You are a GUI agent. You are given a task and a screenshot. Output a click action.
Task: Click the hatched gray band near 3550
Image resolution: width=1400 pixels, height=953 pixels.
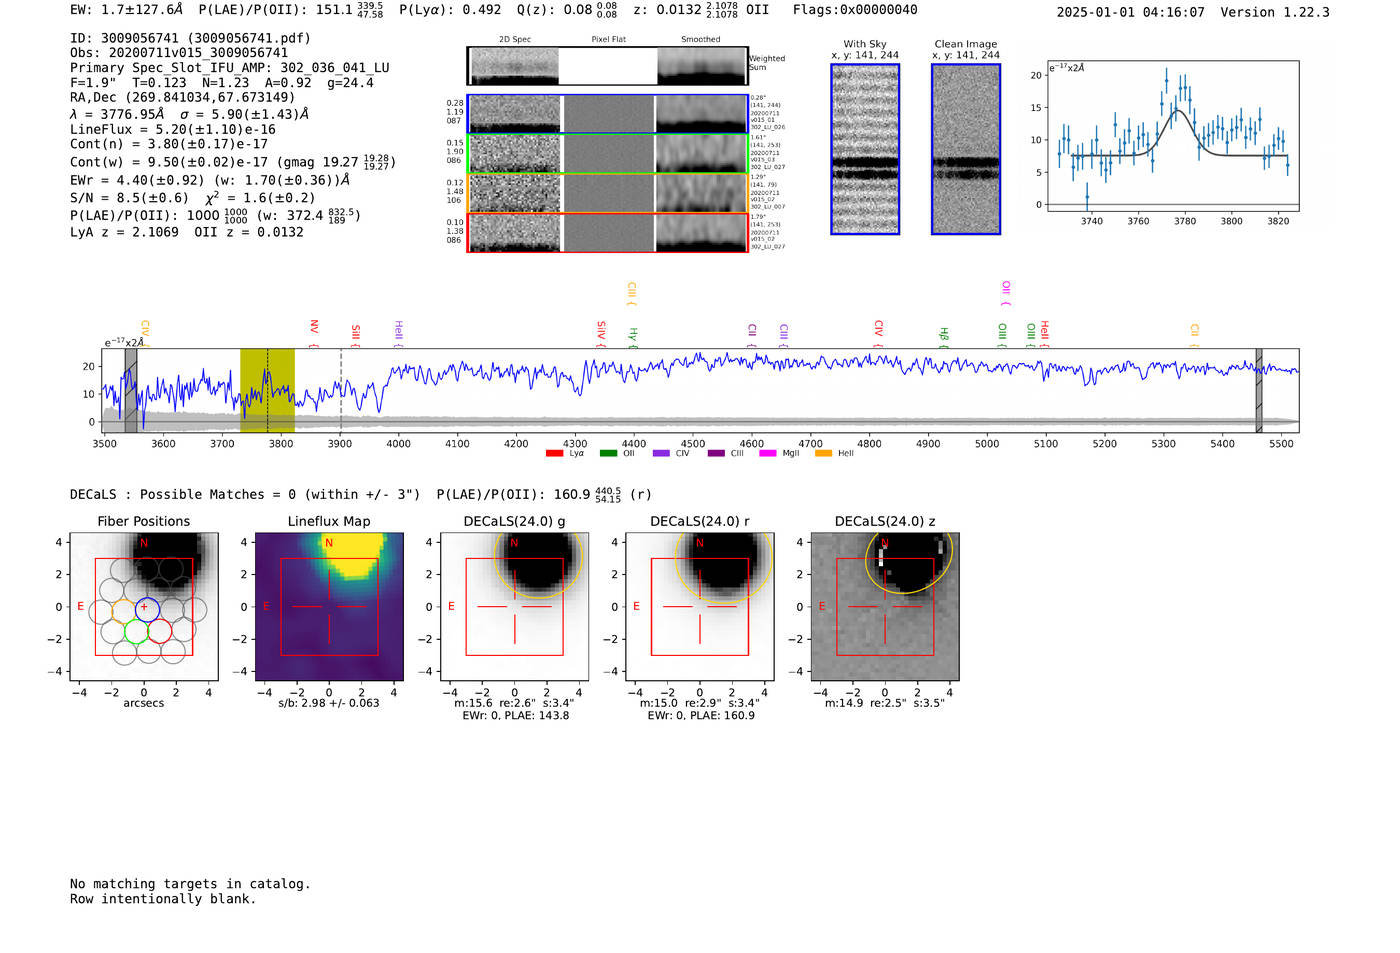point(131,391)
